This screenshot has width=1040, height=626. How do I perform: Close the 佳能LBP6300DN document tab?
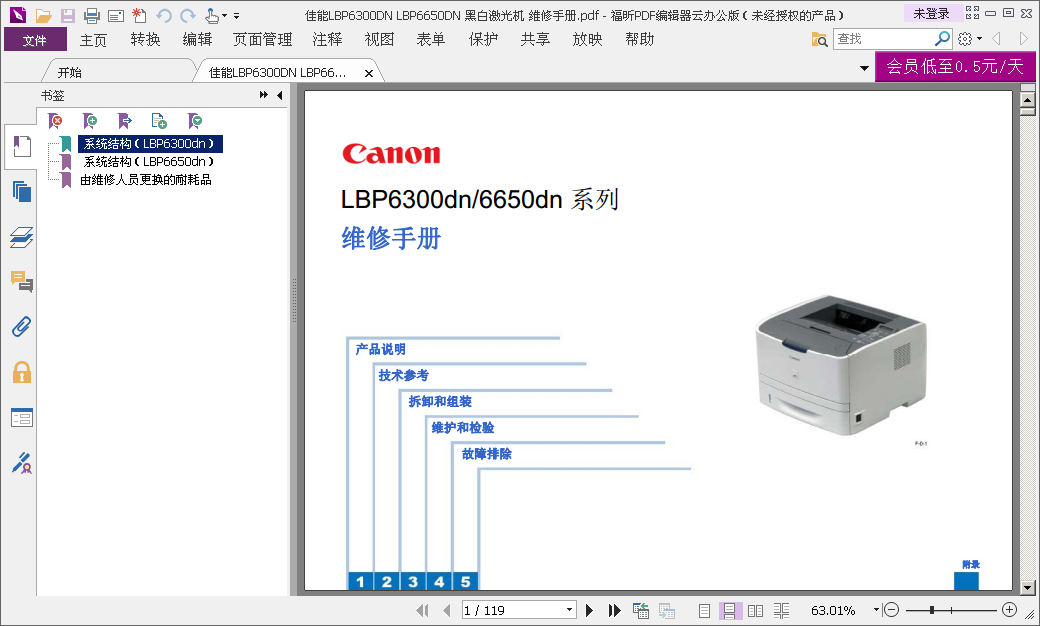369,73
